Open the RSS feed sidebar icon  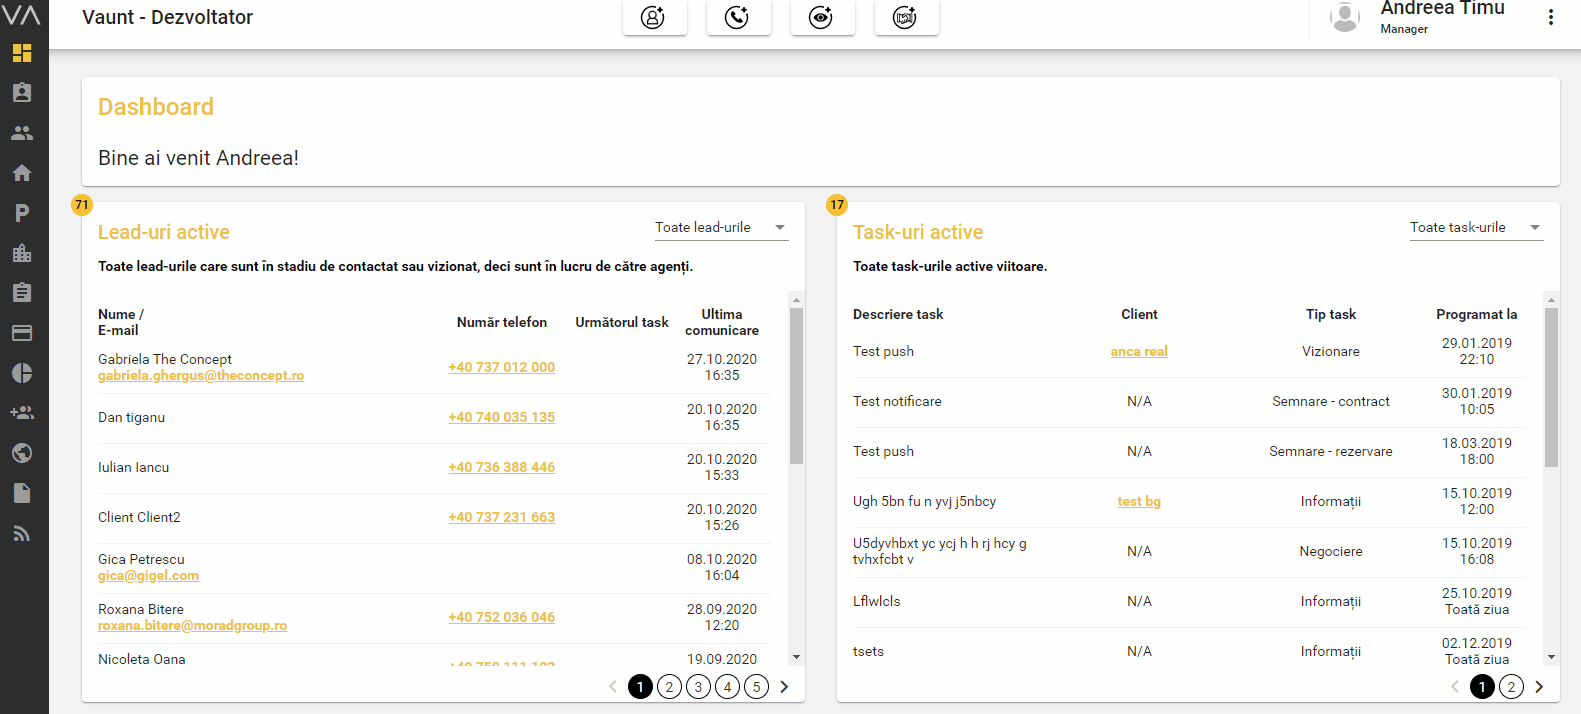pyautogui.click(x=22, y=533)
